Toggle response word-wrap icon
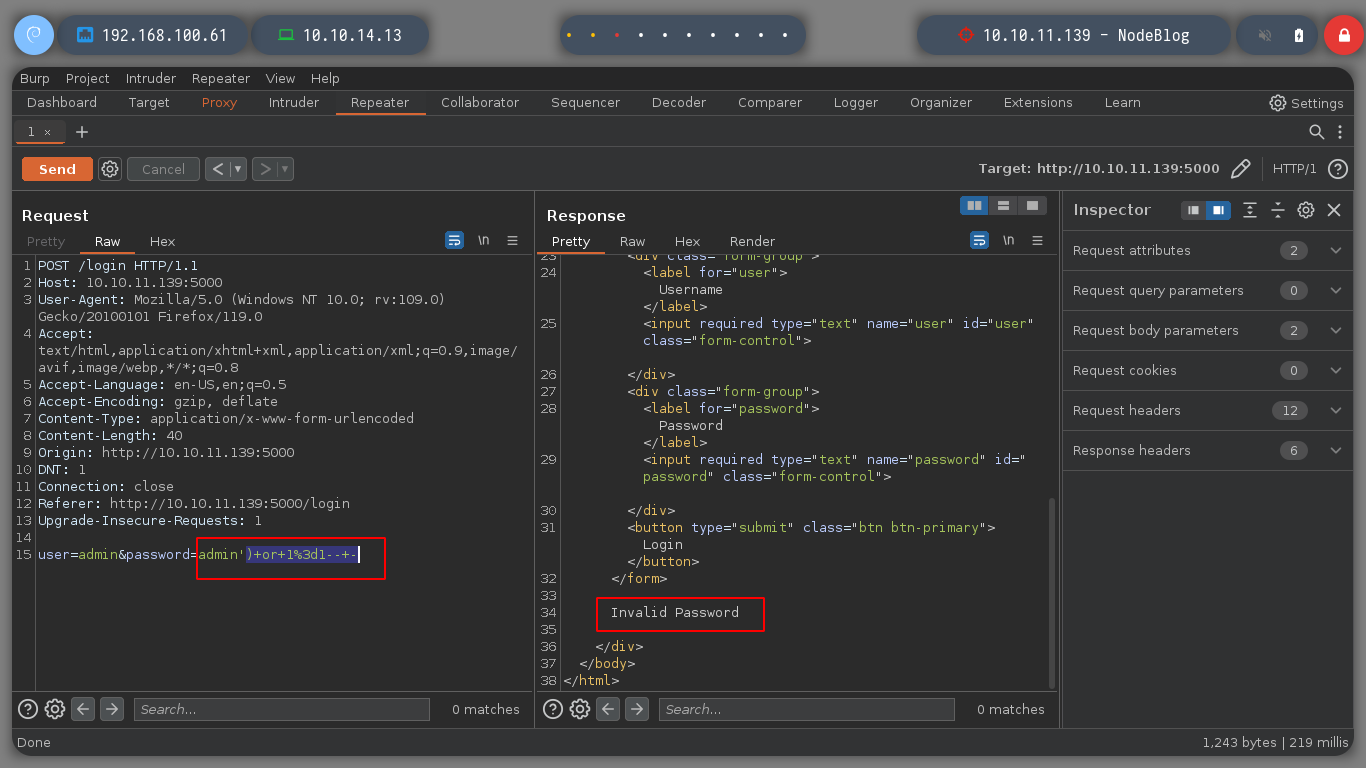Viewport: 1366px width, 768px height. [x=979, y=240]
